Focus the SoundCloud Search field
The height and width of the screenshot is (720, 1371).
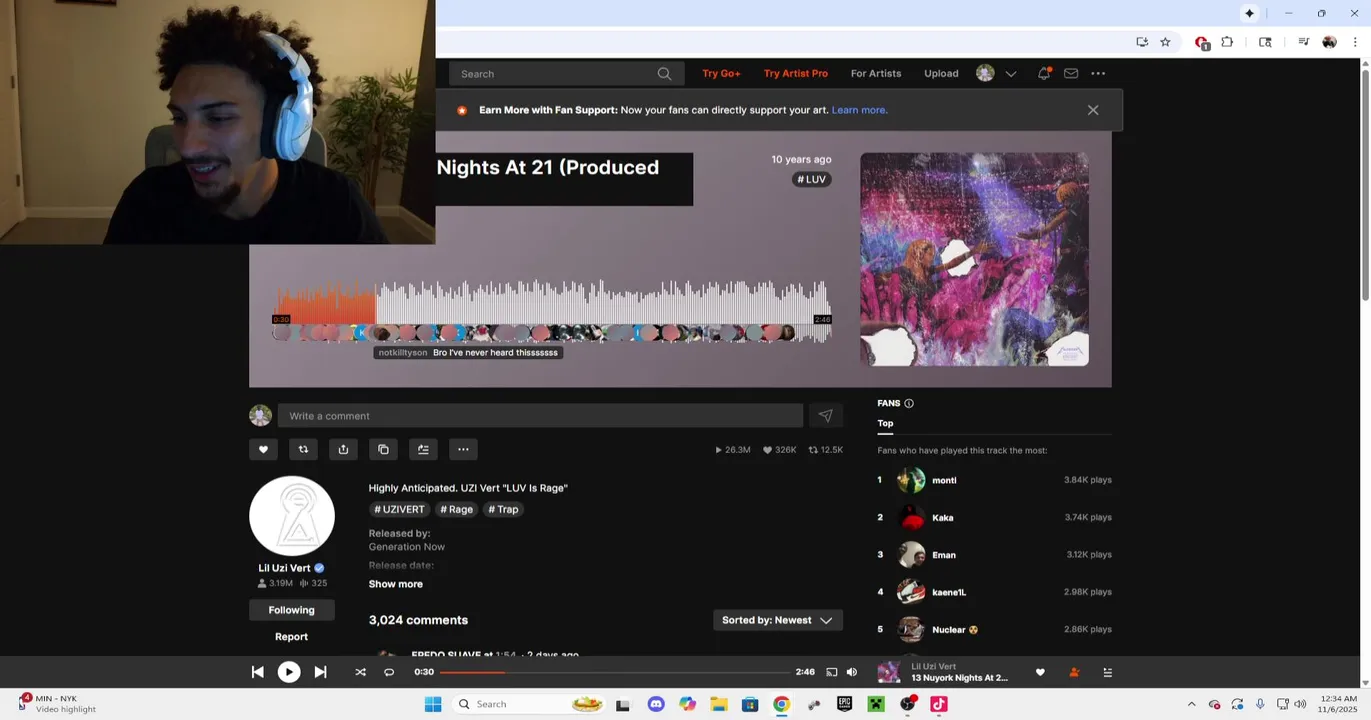(x=566, y=74)
